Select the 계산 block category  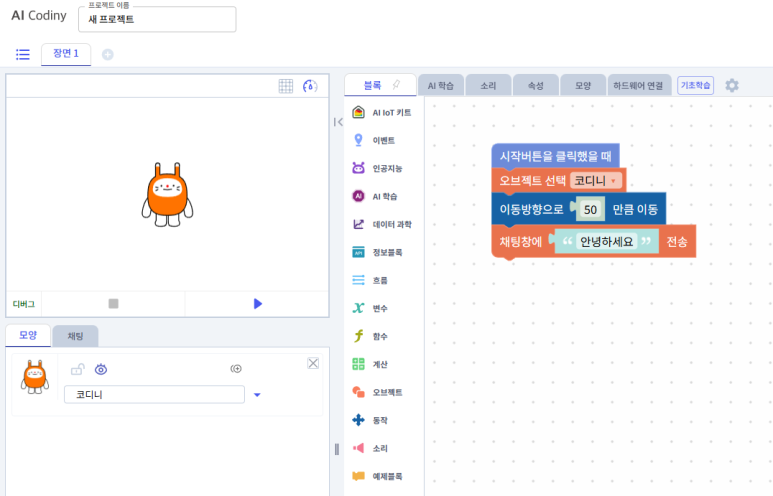point(370,364)
